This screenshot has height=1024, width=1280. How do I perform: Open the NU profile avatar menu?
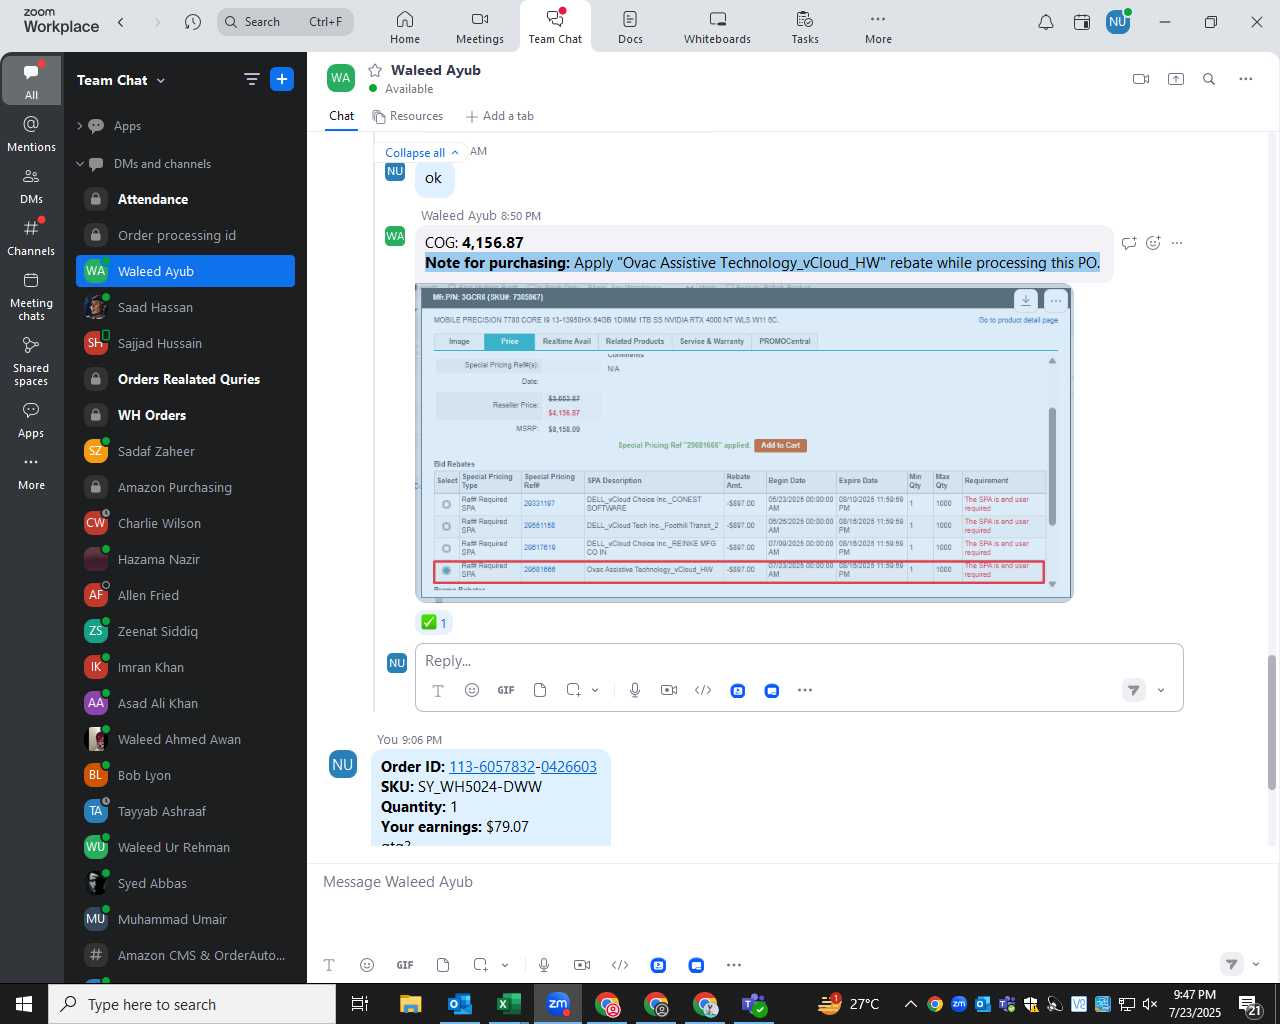point(1118,21)
